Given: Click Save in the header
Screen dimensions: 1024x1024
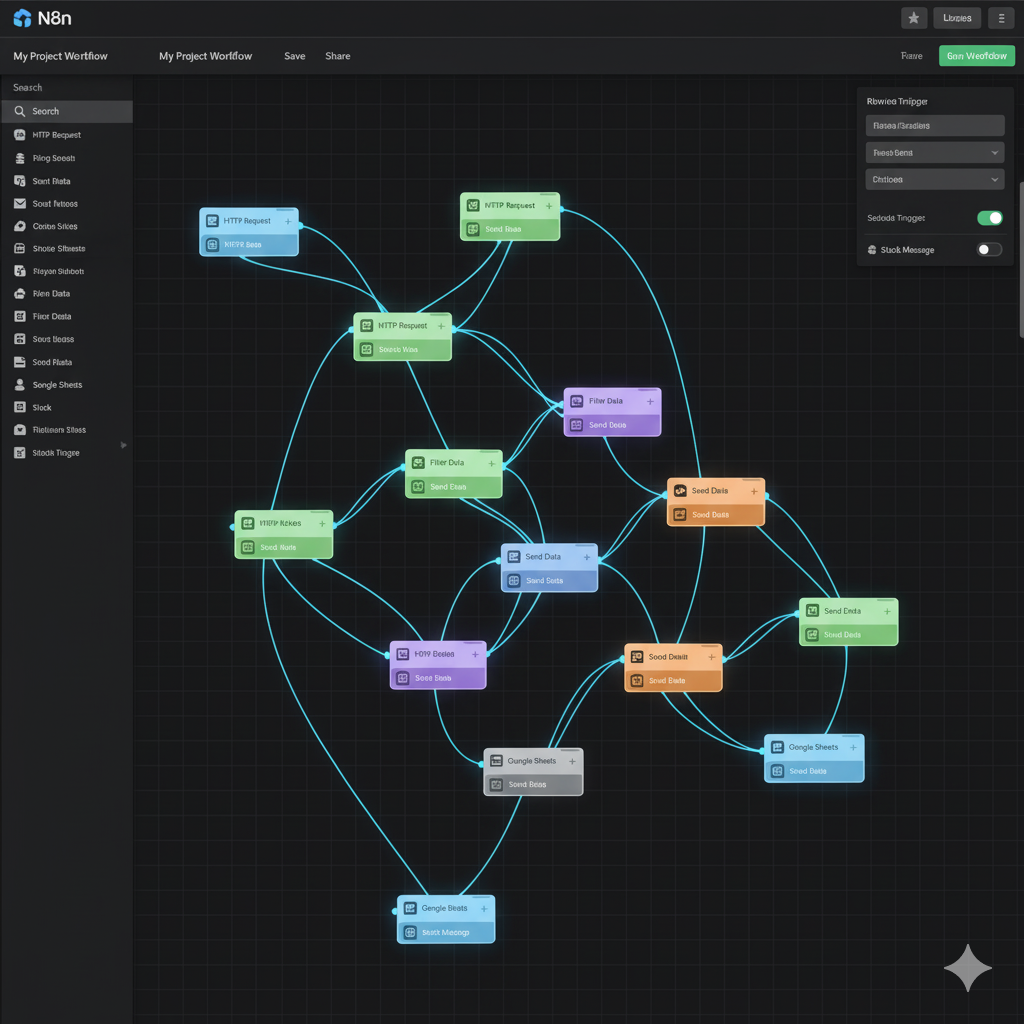Looking at the screenshot, I should click(294, 56).
